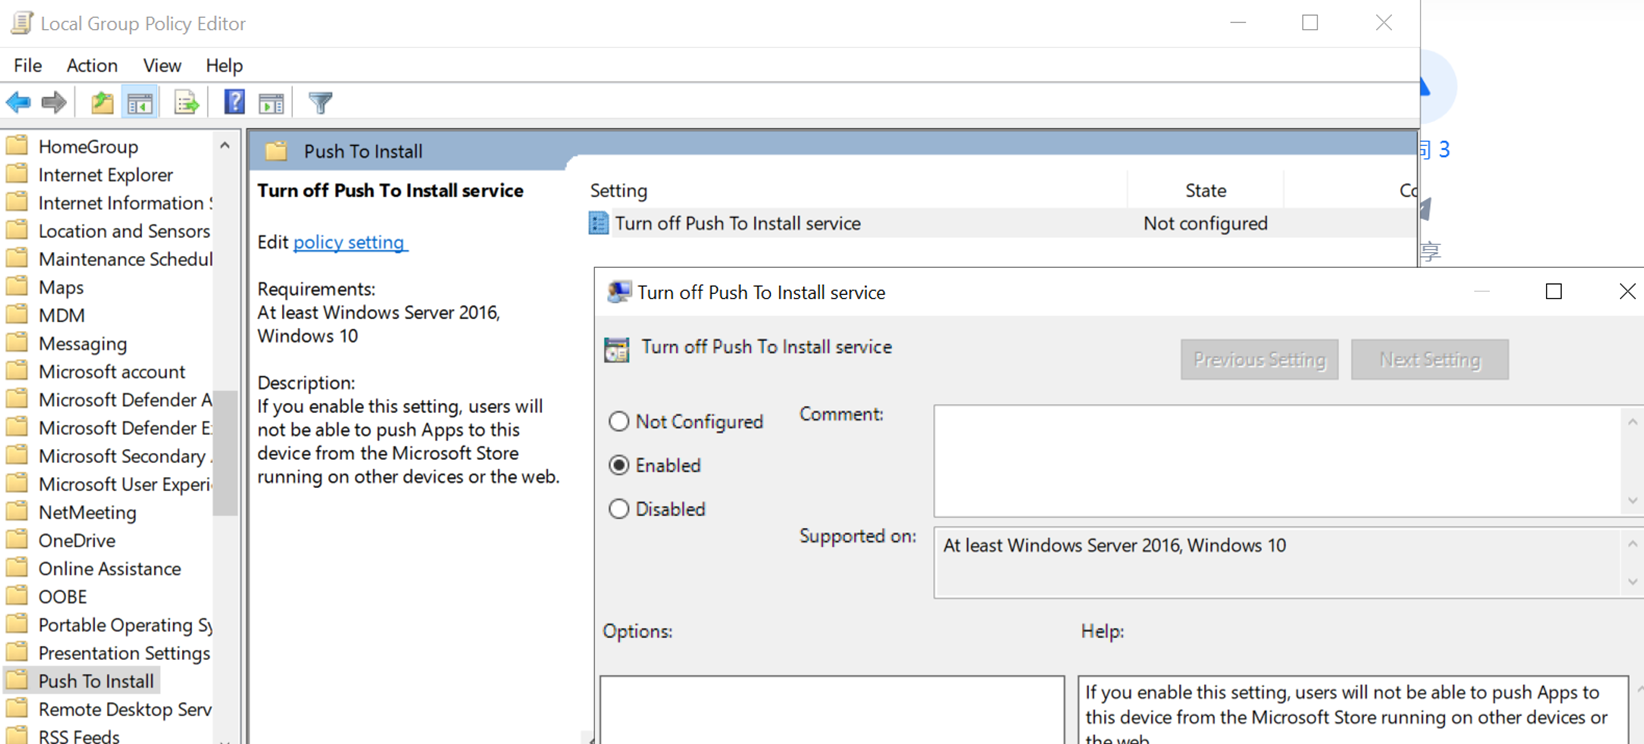Click the Not configured state cell

(1205, 223)
